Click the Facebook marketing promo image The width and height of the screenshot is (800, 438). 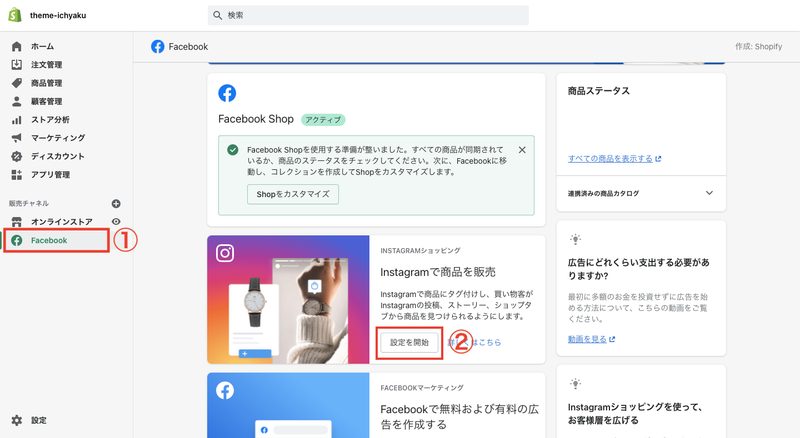coord(288,405)
